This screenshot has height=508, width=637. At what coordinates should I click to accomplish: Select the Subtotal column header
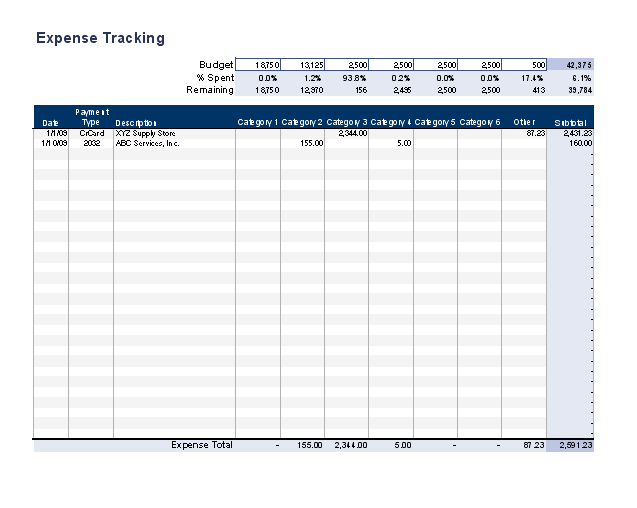(x=570, y=123)
